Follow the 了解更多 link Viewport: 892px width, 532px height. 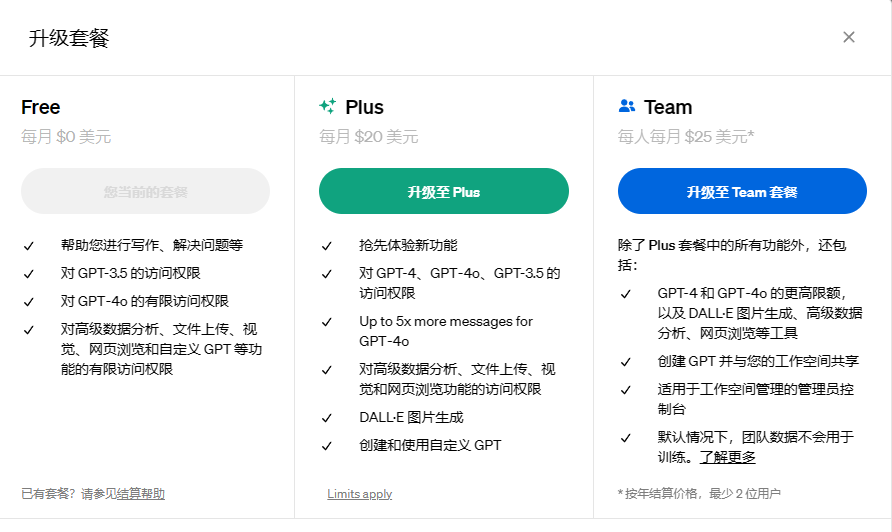click(x=727, y=457)
